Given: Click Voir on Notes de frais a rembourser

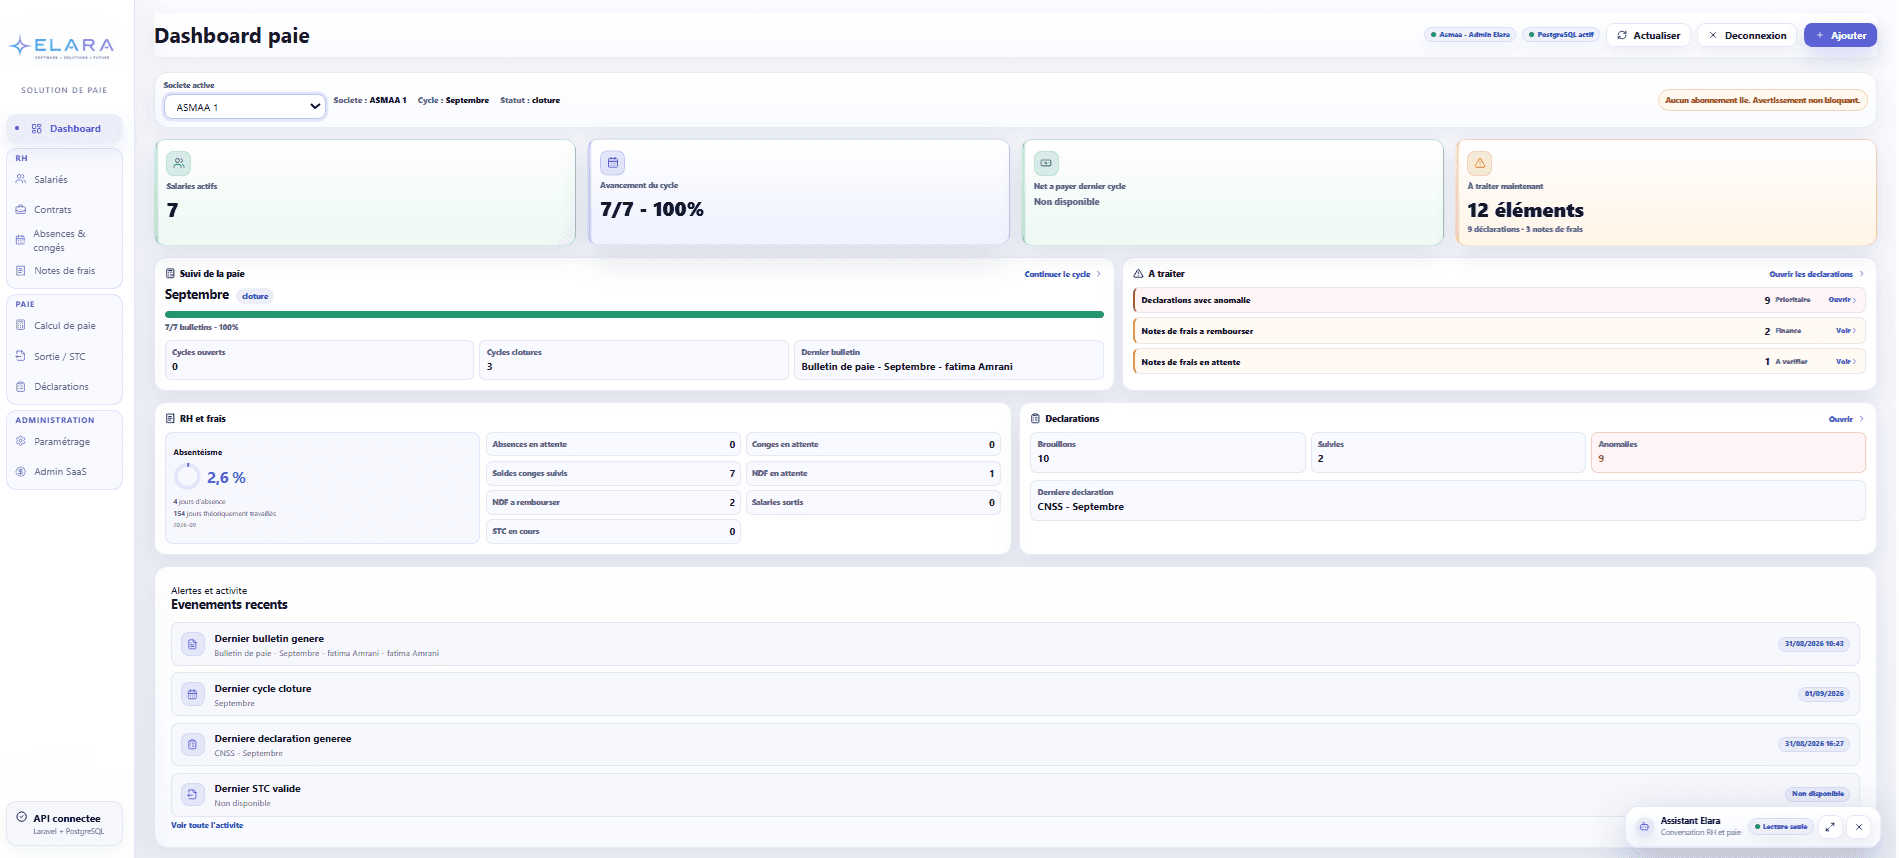Looking at the screenshot, I should click(1846, 331).
